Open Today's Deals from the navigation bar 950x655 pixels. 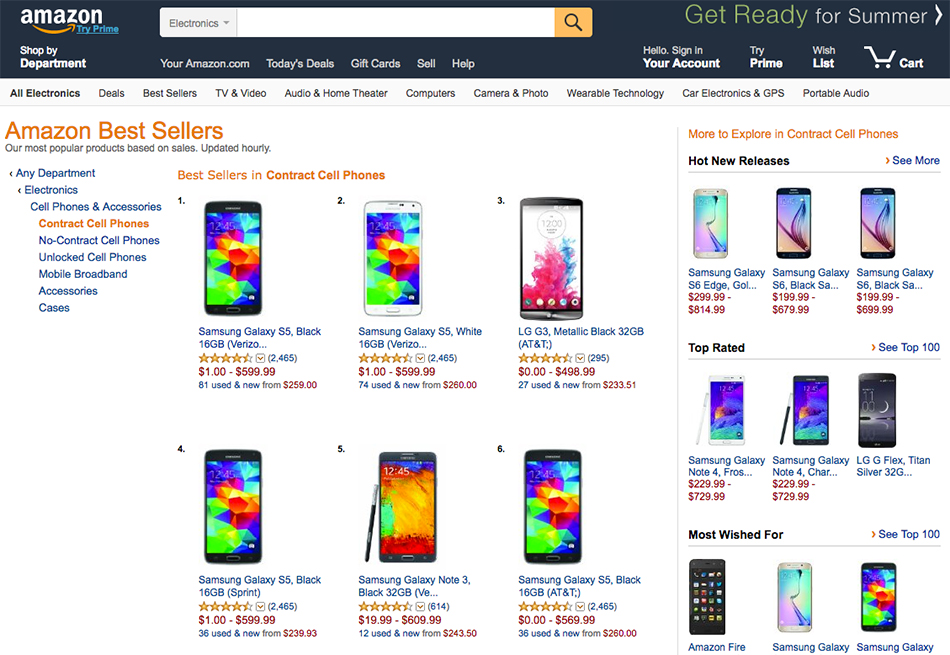(300, 63)
